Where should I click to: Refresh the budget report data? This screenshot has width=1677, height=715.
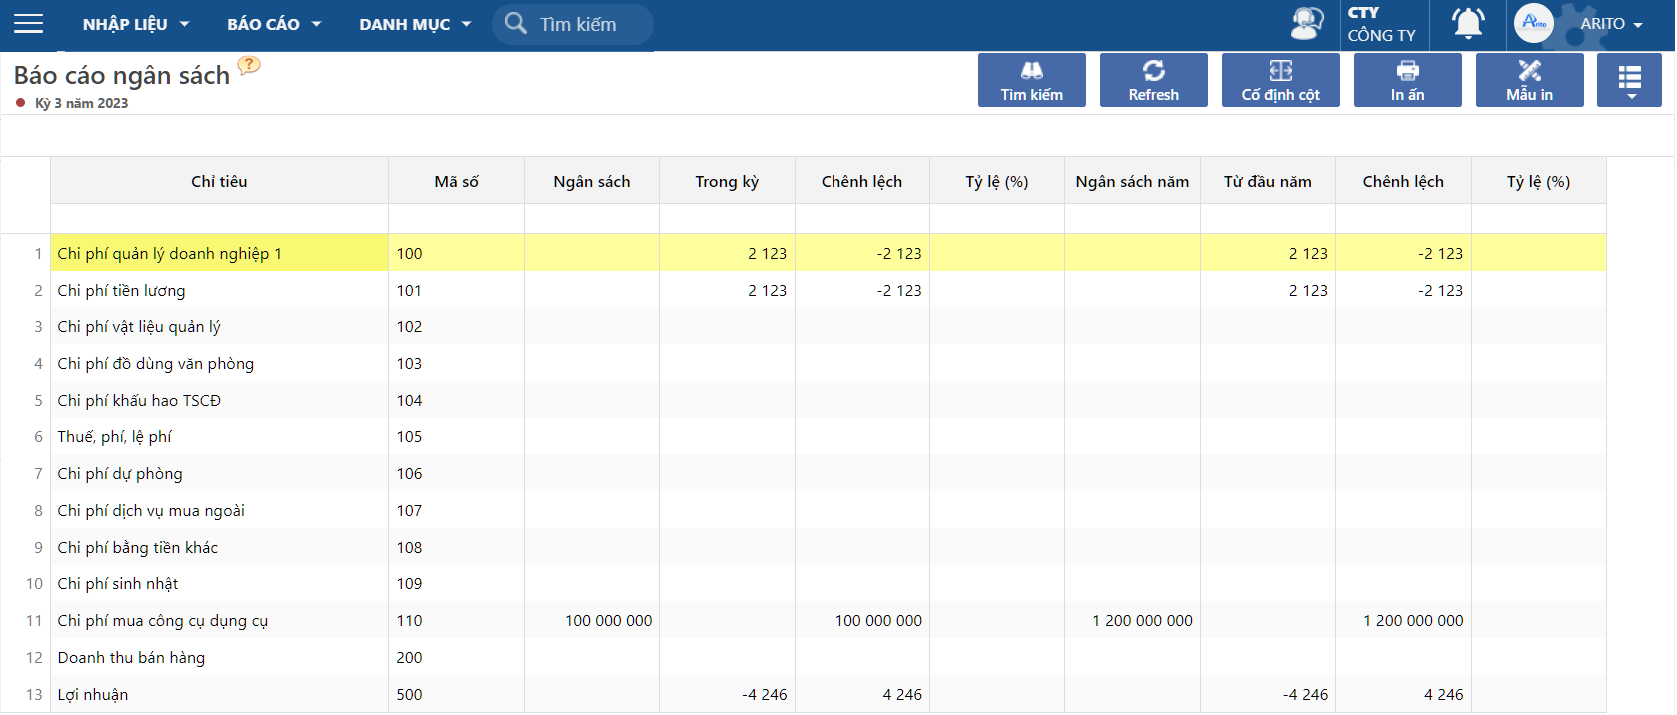[1153, 80]
